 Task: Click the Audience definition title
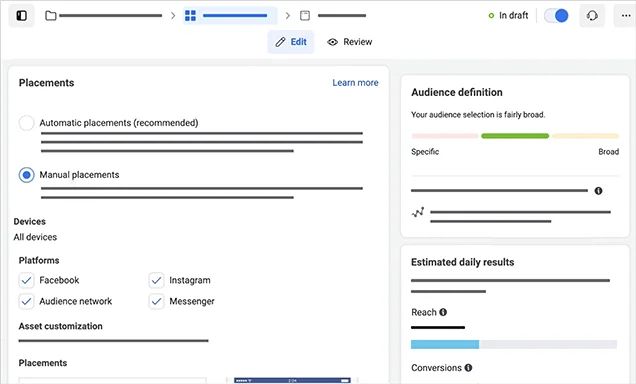coord(457,92)
